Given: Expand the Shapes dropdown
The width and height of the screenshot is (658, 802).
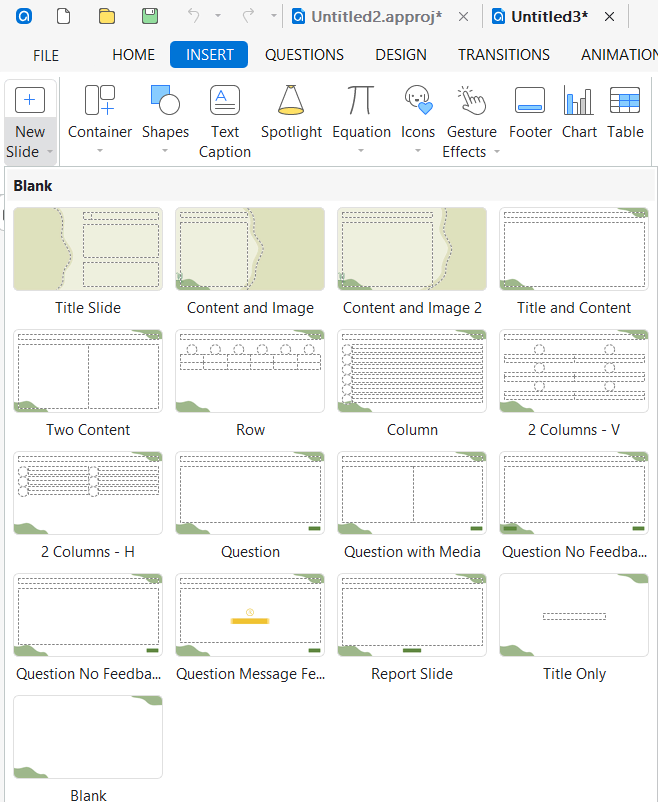Looking at the screenshot, I should point(165,152).
